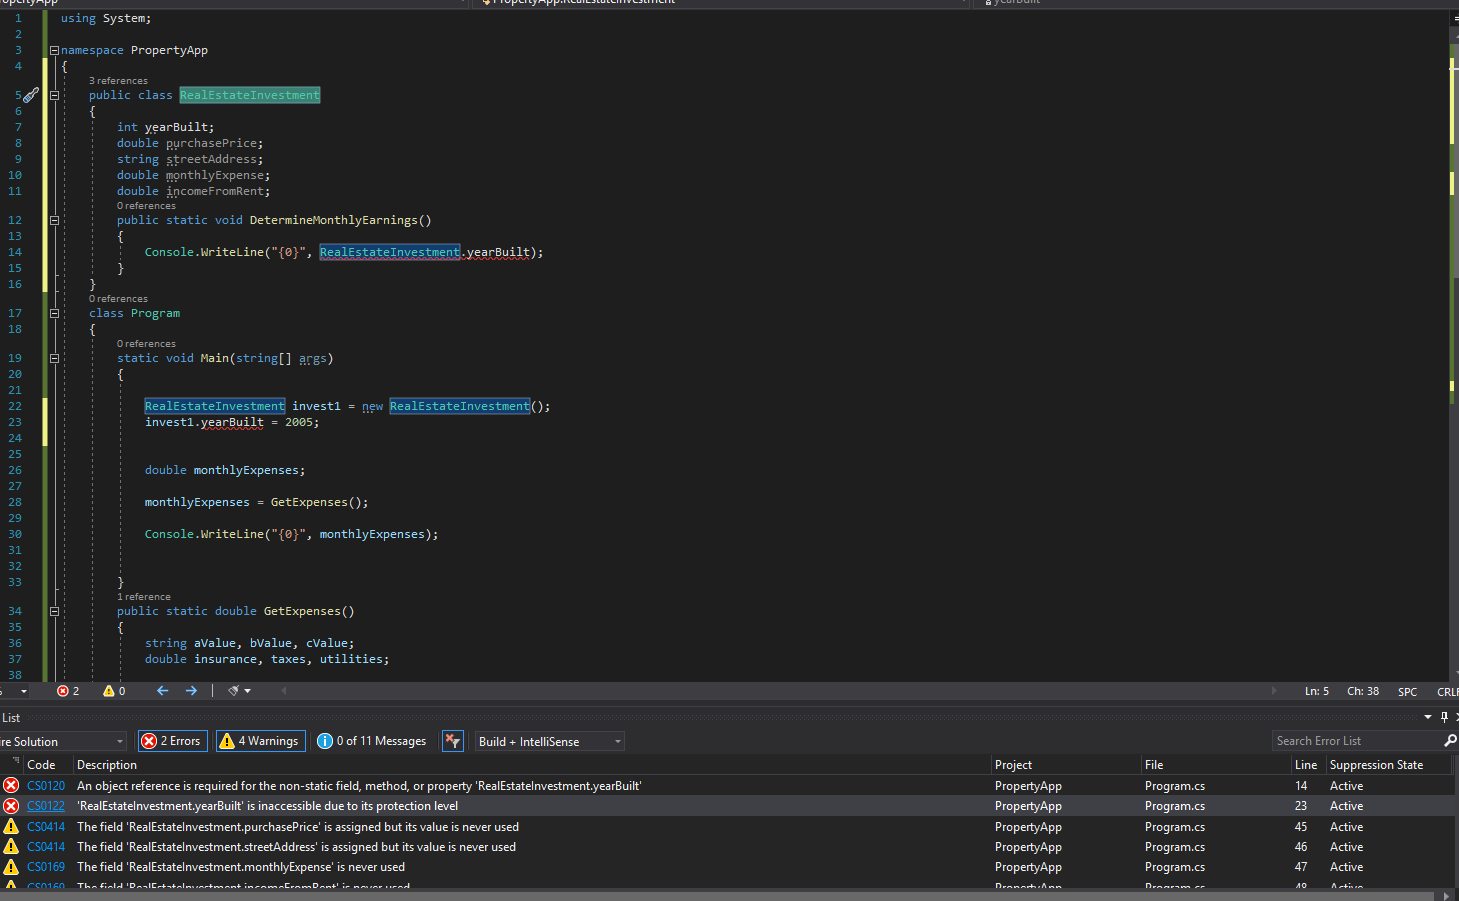Toggle the 2 Errors filter button
The image size is (1459, 901).
click(172, 741)
